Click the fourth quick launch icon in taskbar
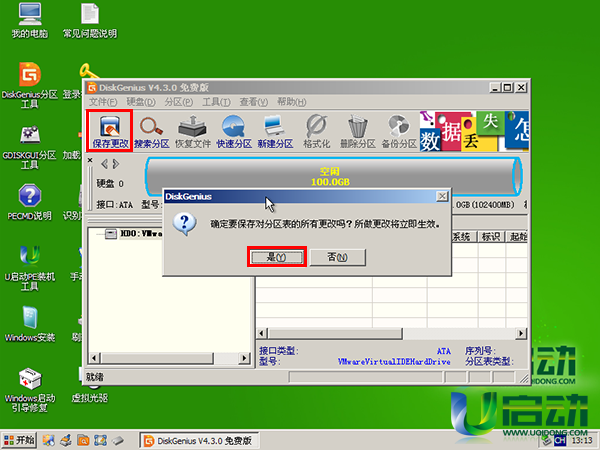 (x=100, y=440)
